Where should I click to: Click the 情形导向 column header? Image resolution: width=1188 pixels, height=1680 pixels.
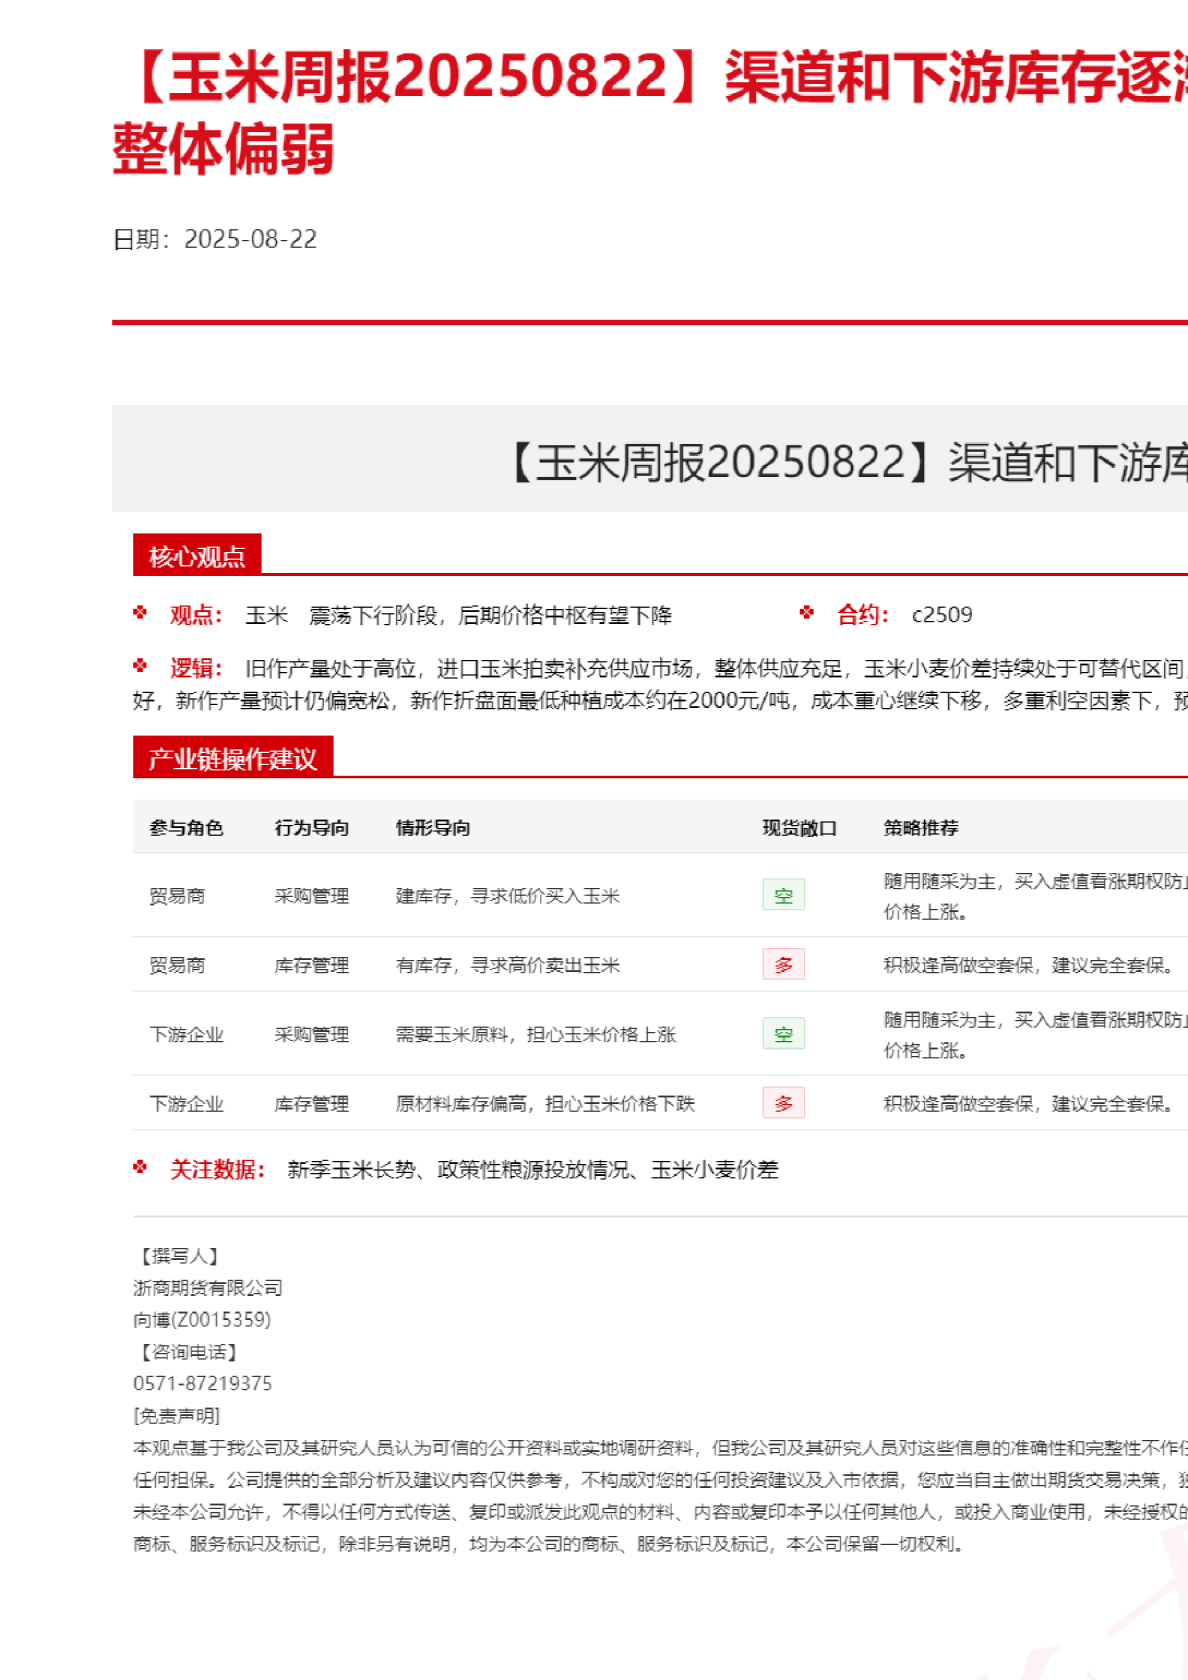432,828
